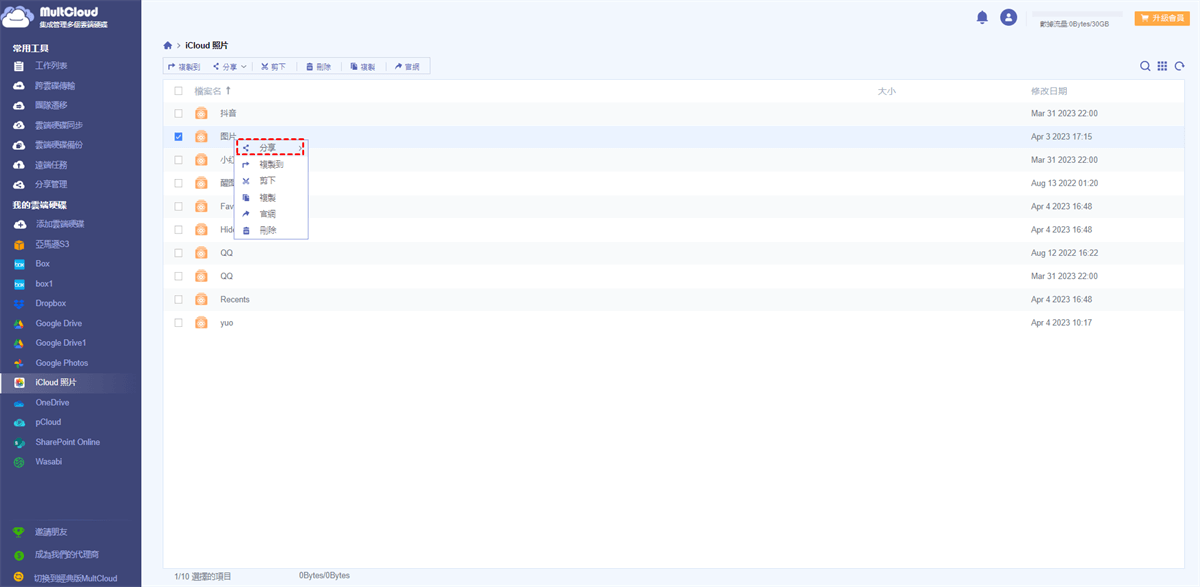Click the toolbar 刪除 button
1200x587 pixels.
319,67
